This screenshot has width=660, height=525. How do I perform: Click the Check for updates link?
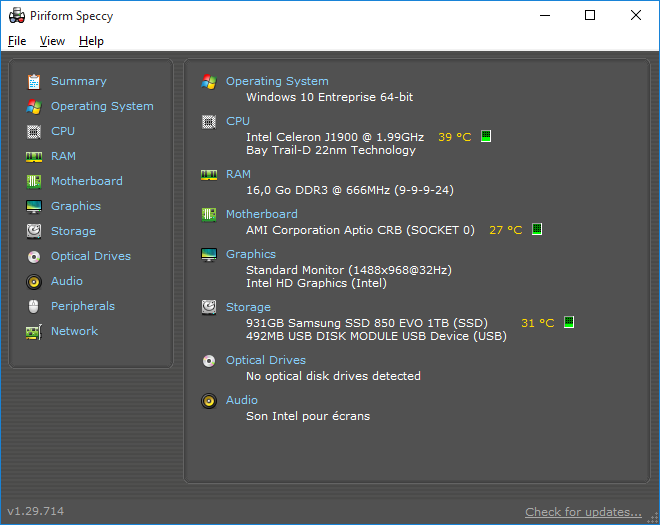coord(583,512)
